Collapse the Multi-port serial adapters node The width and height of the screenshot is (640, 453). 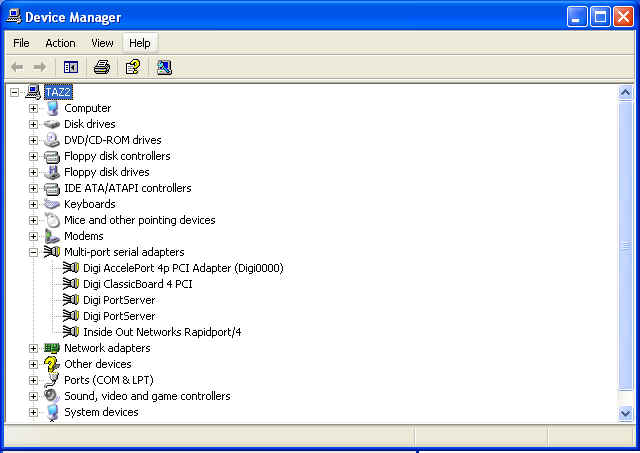pos(33,252)
